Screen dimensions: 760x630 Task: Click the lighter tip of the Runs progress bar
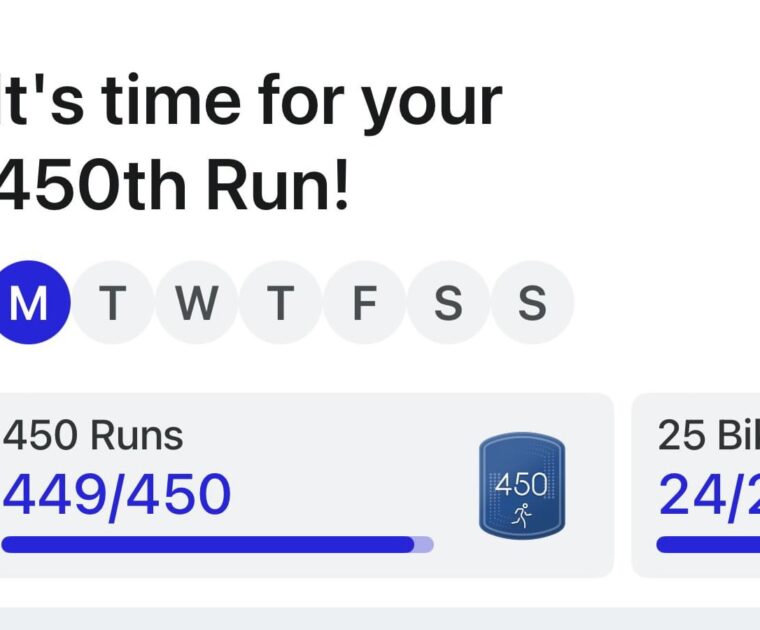pyautogui.click(x=424, y=545)
